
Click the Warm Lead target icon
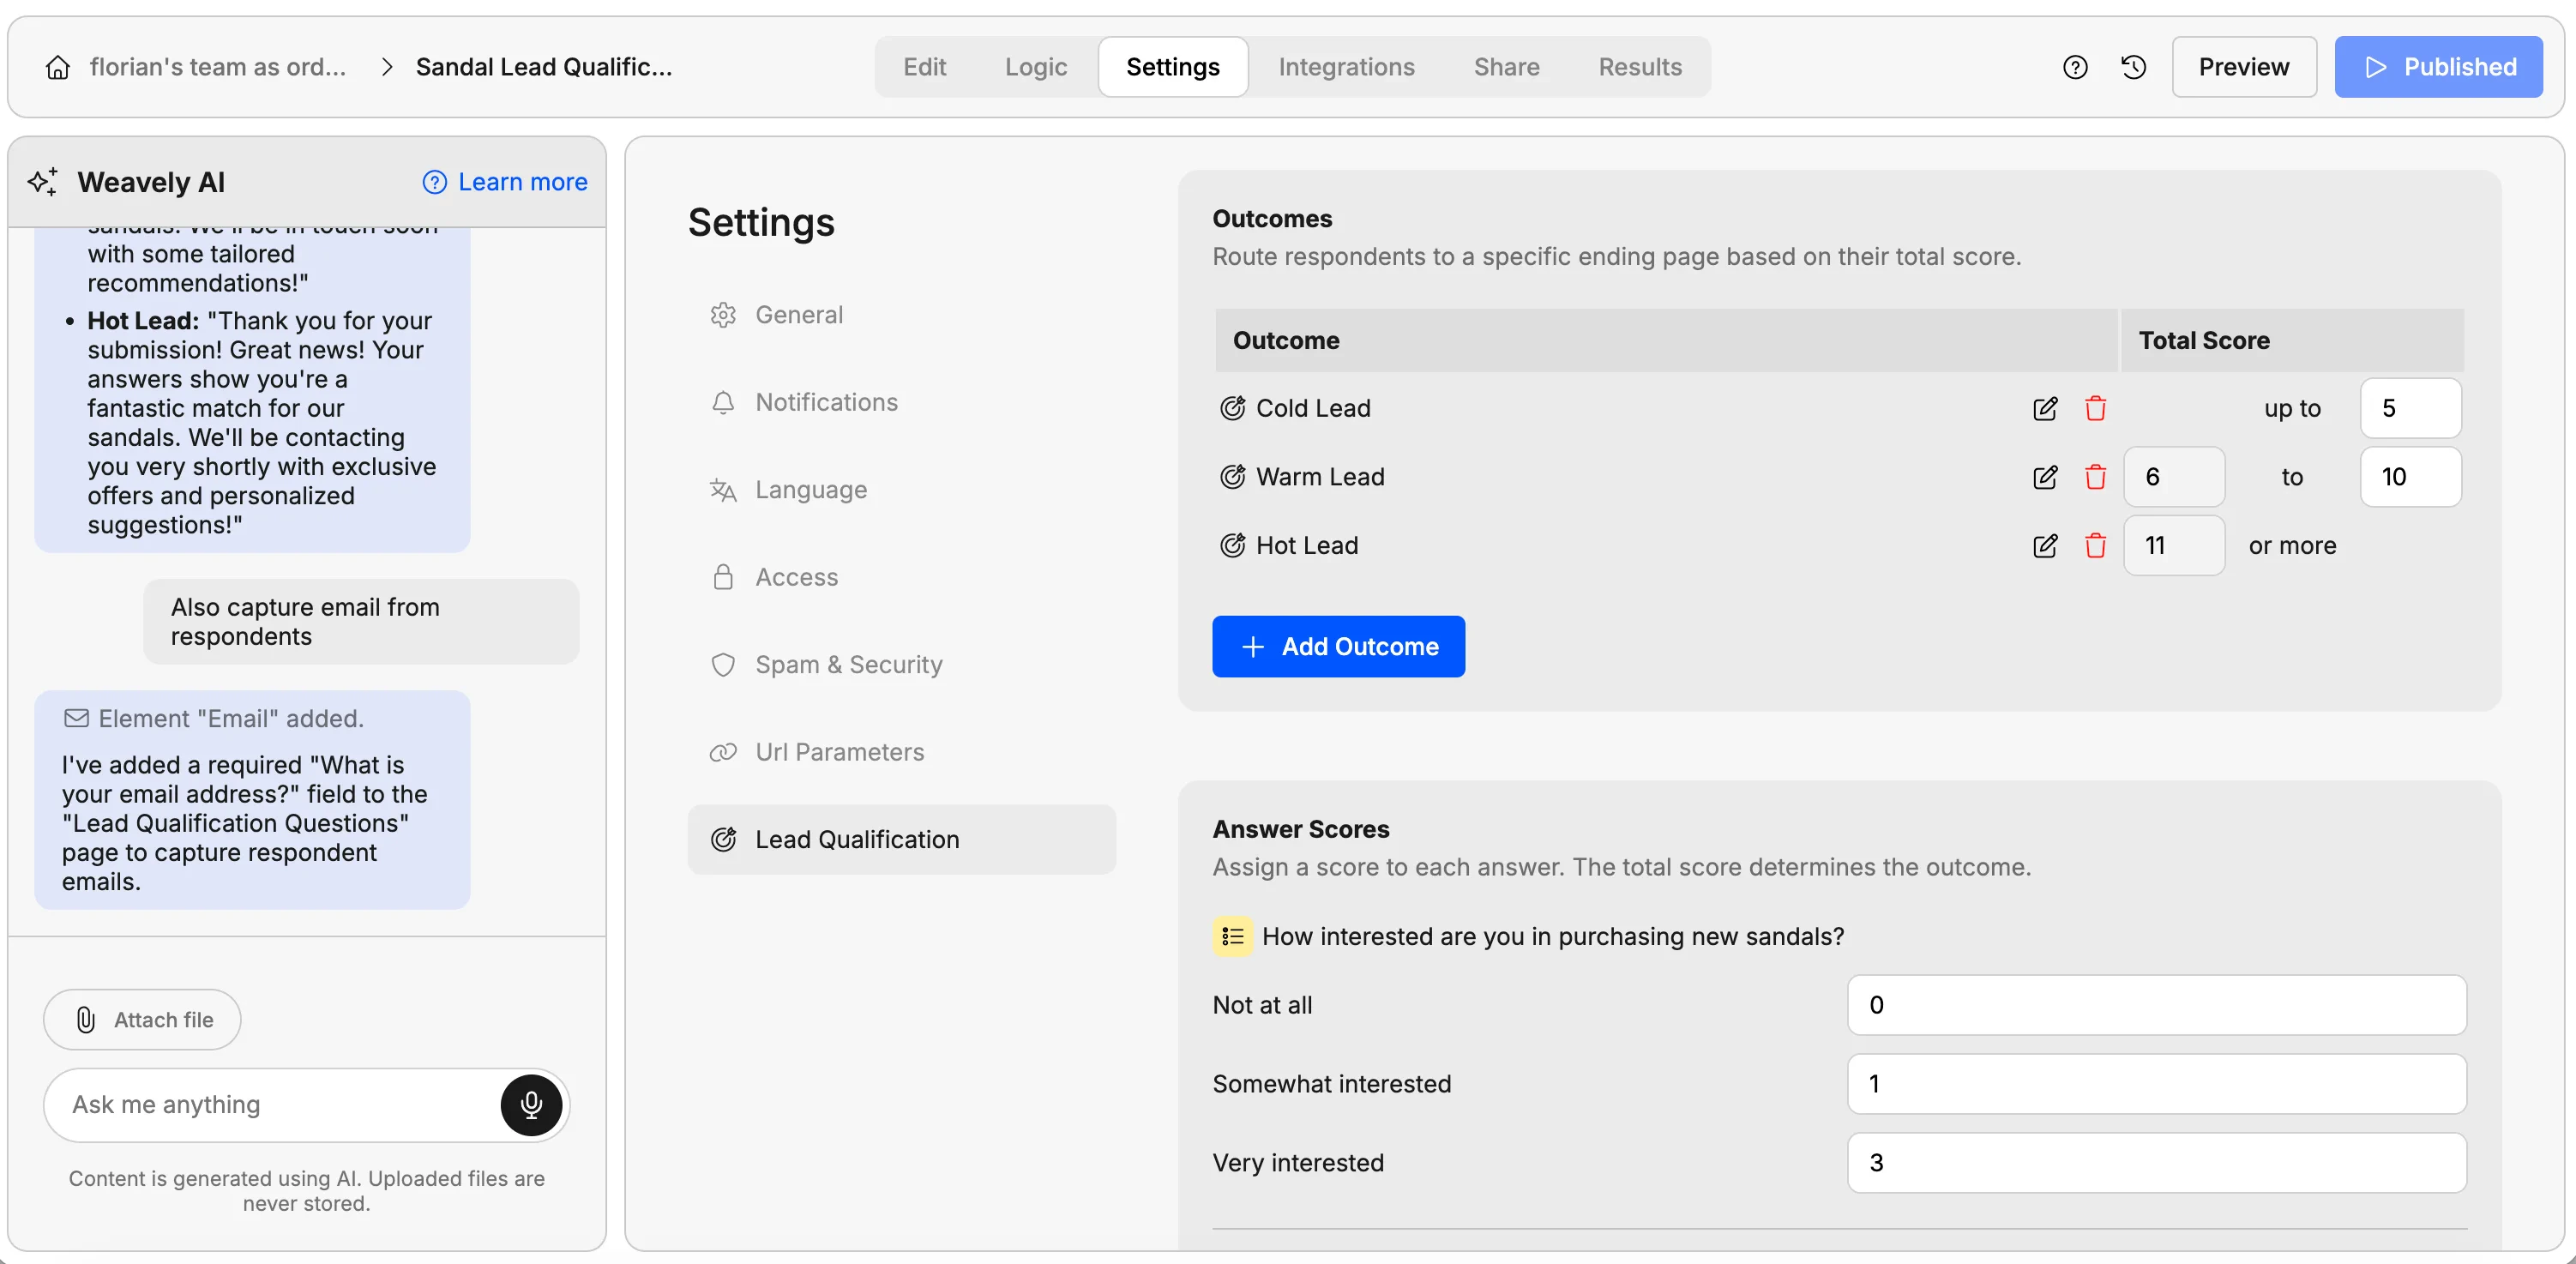[1232, 477]
